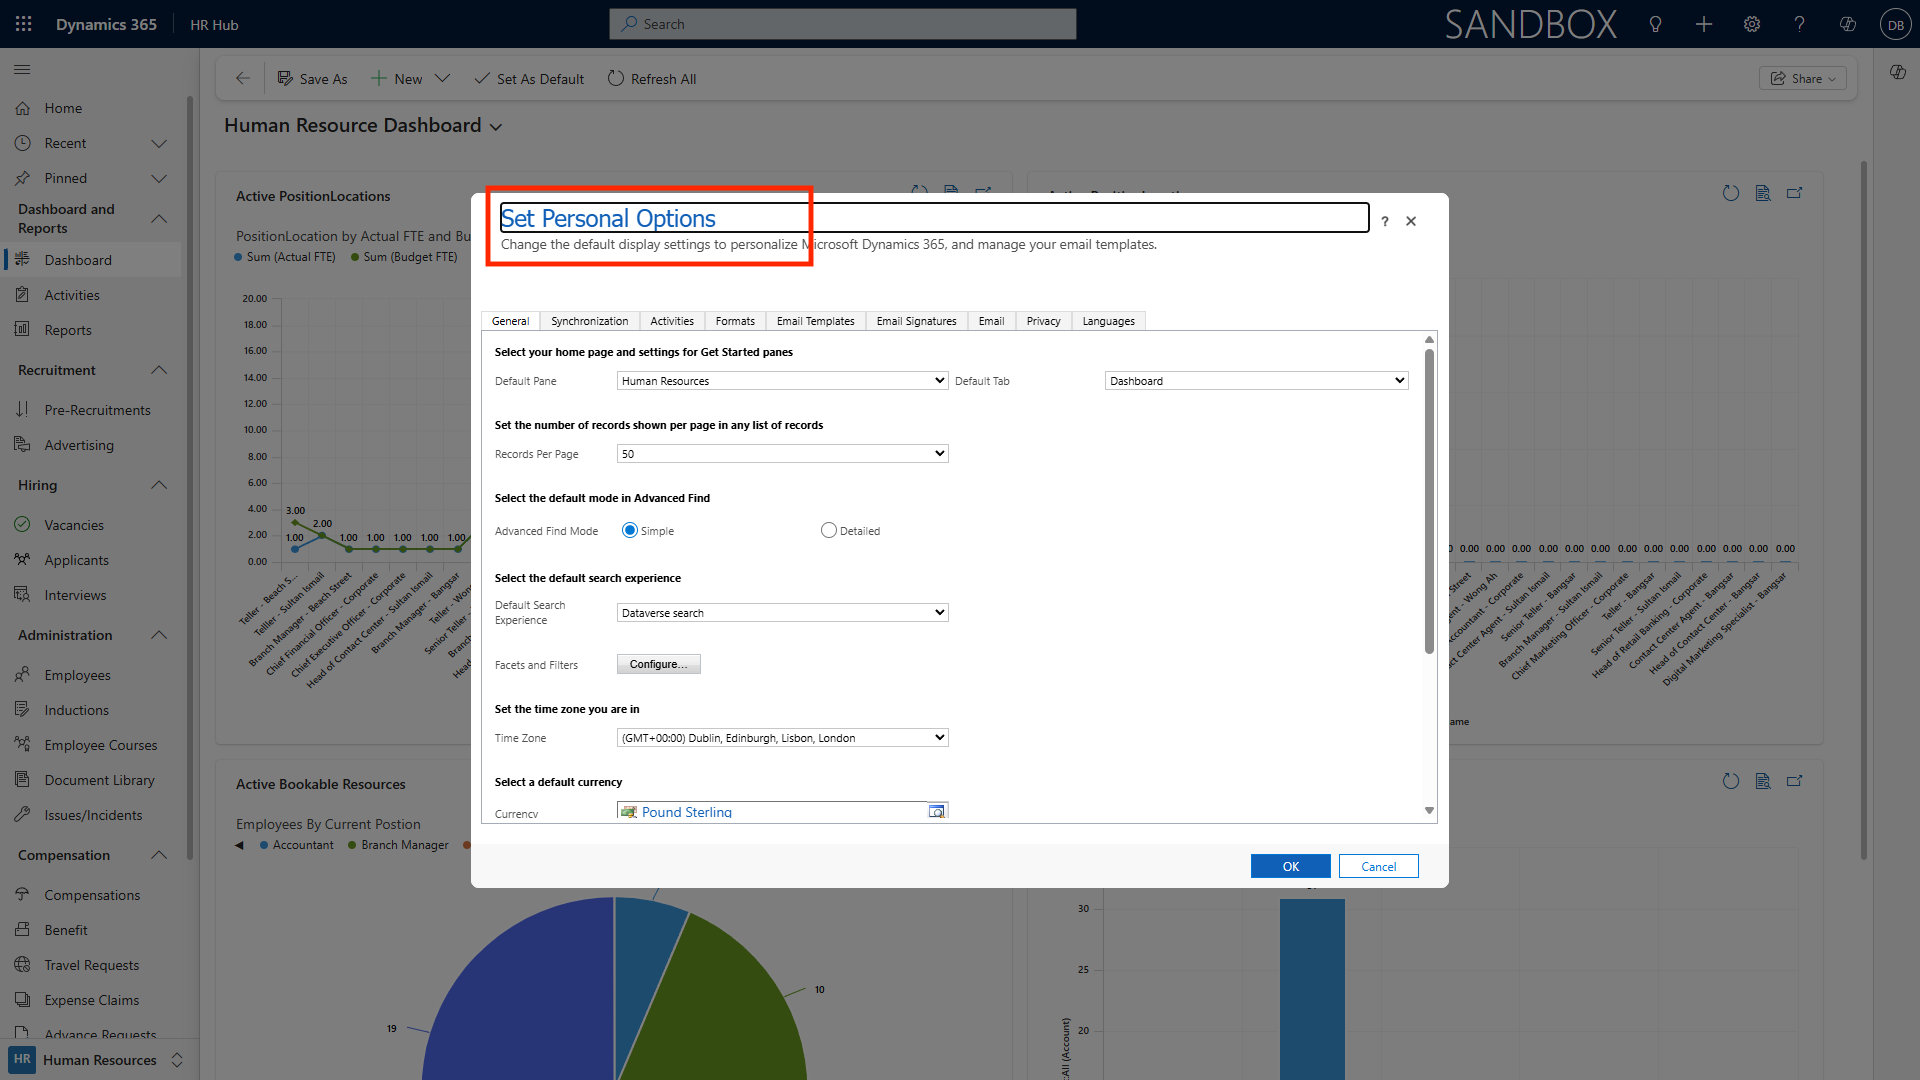The height and width of the screenshot is (1080, 1920).
Task: Click the Configure facets and filters button
Action: point(658,664)
